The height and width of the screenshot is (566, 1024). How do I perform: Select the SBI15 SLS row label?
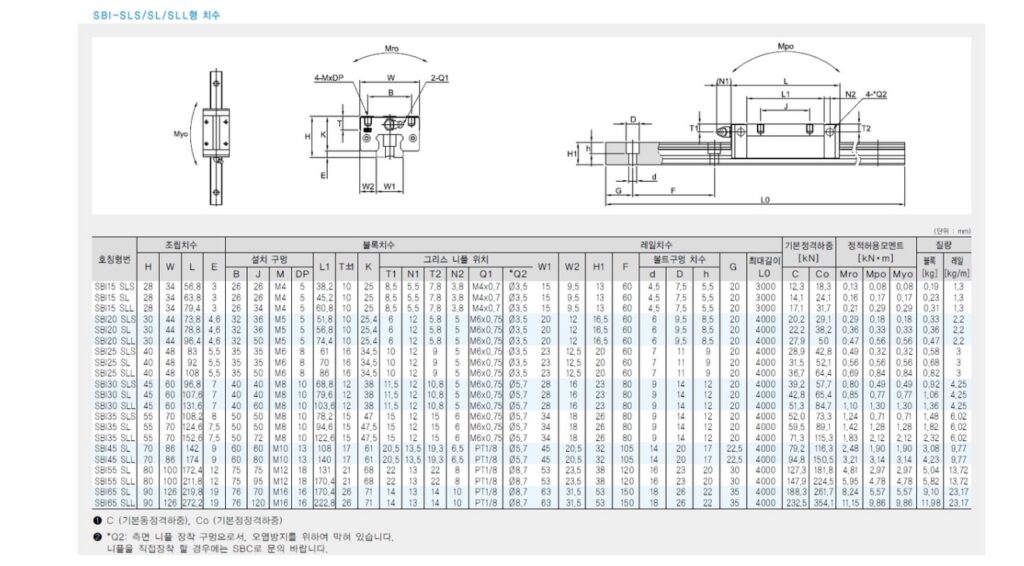[115, 286]
